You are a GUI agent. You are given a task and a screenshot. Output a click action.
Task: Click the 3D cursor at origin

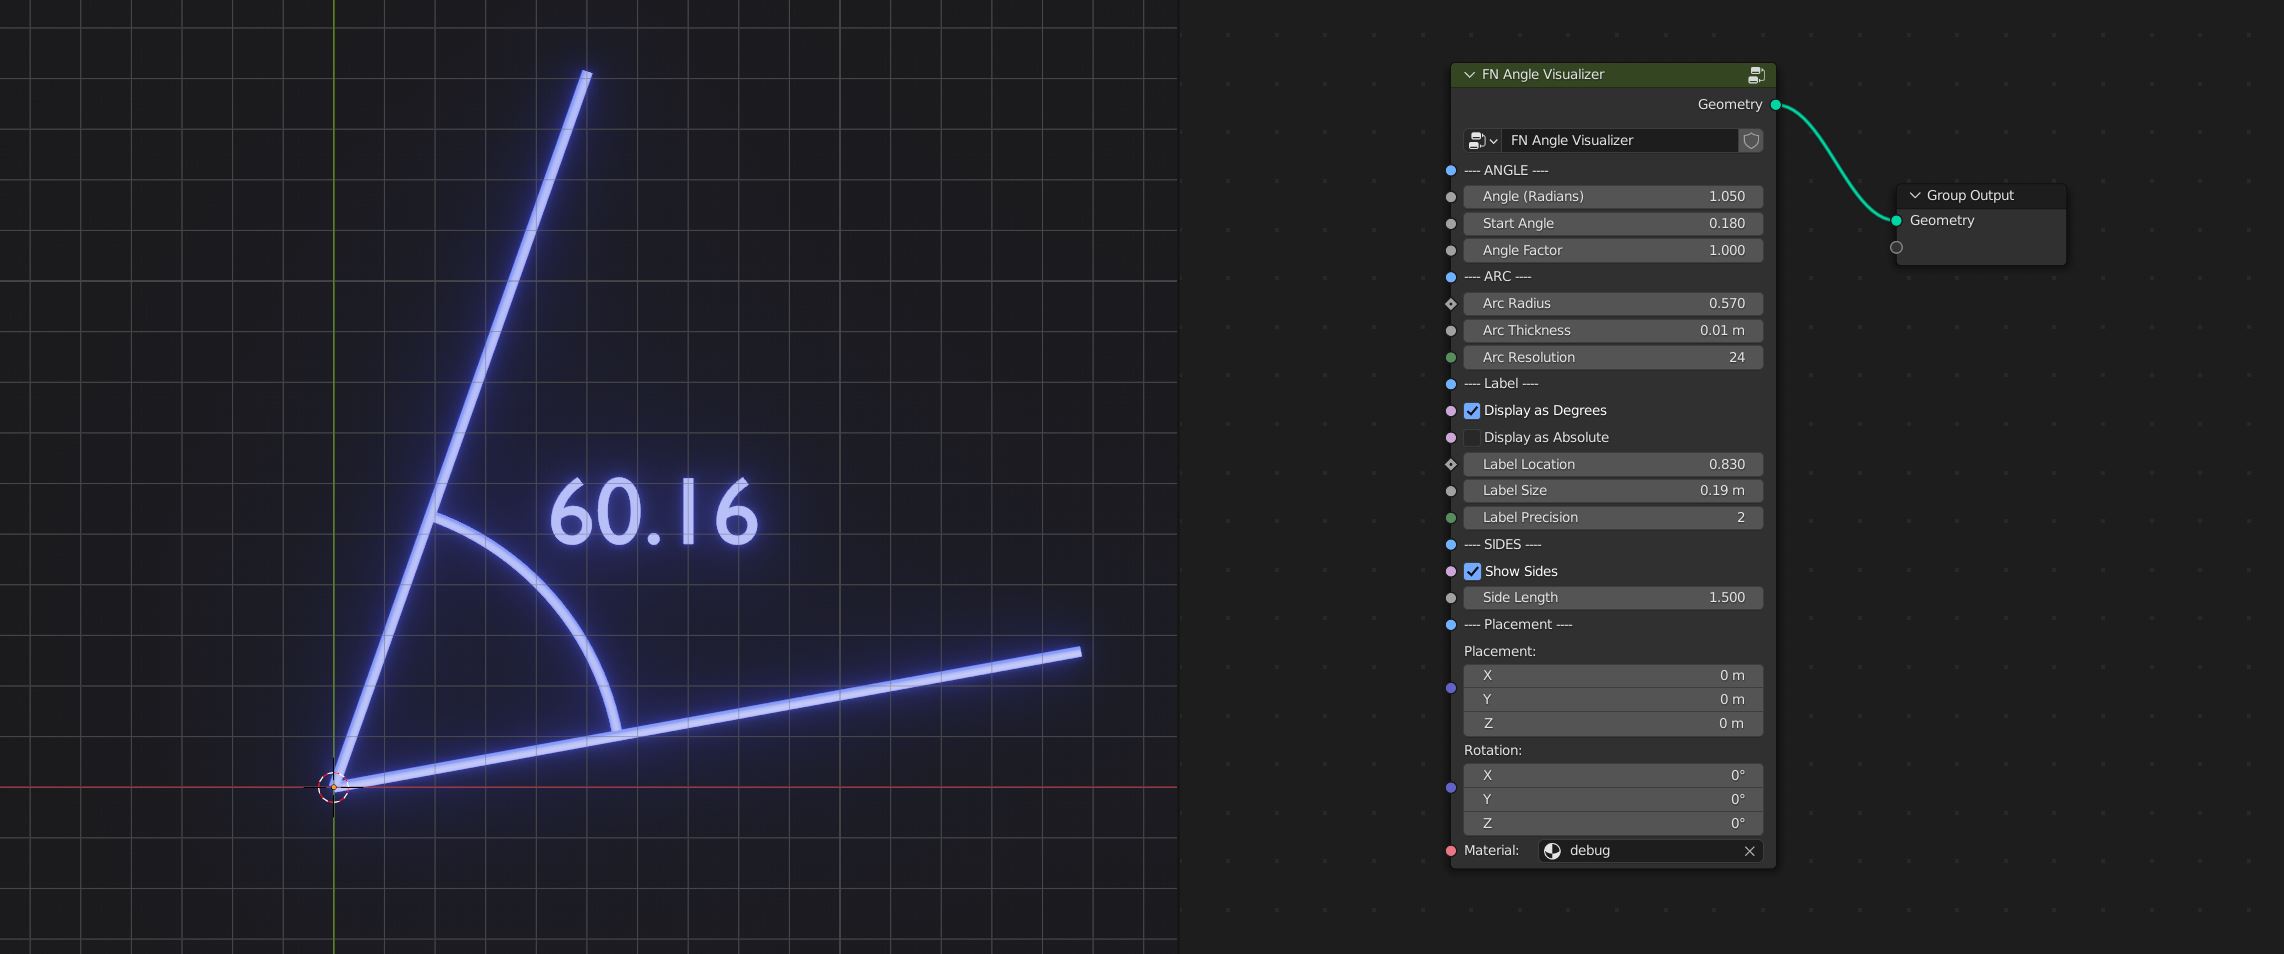click(333, 787)
